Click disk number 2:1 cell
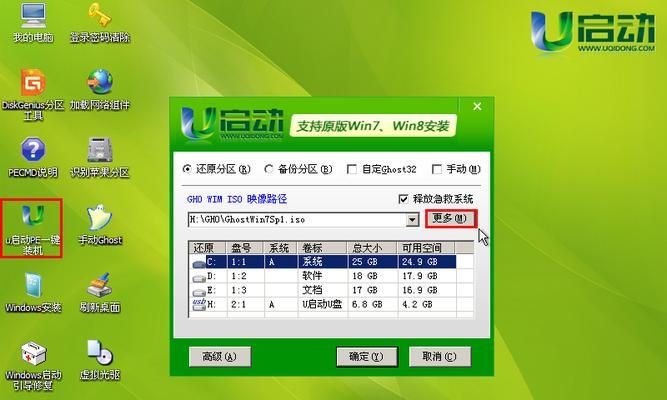 [239, 304]
